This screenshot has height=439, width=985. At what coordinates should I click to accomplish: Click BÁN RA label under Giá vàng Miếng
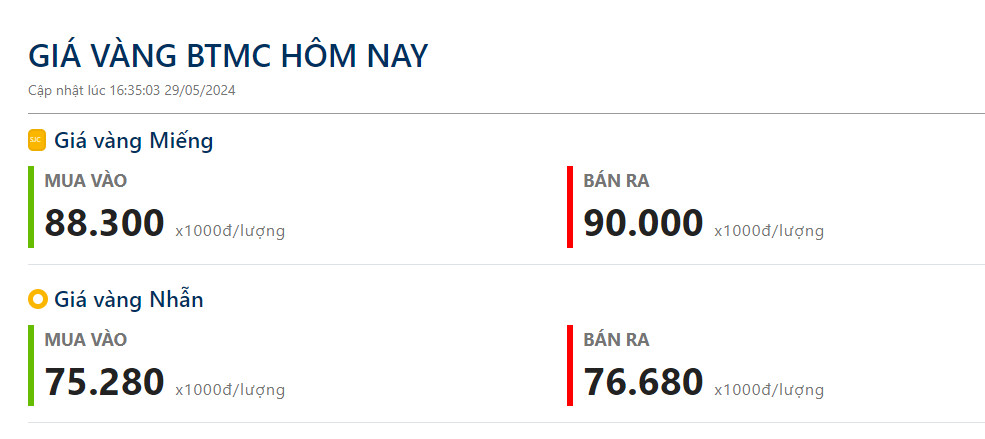(x=616, y=181)
